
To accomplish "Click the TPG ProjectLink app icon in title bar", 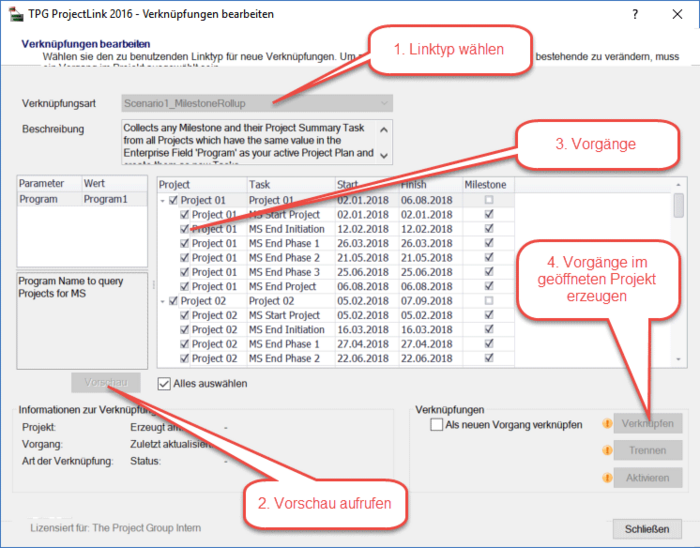I will coord(16,14).
